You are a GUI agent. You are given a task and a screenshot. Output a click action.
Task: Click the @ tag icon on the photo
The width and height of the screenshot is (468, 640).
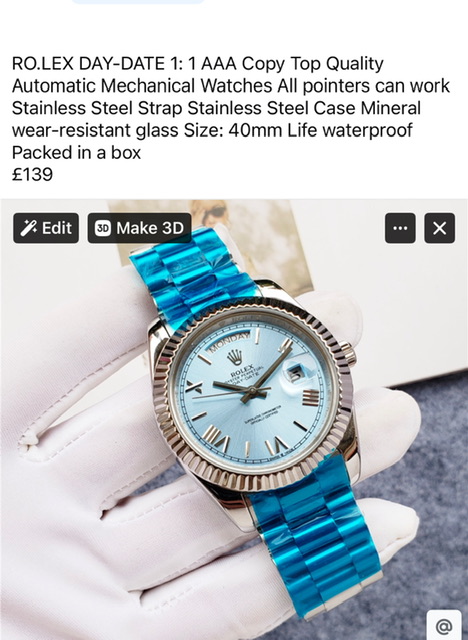(444, 625)
